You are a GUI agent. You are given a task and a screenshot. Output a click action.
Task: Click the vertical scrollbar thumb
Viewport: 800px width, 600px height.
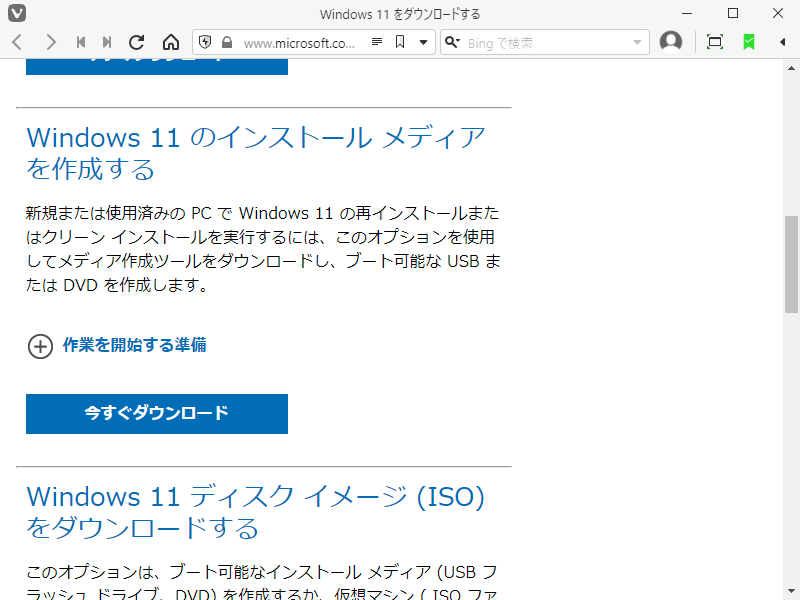point(791,264)
